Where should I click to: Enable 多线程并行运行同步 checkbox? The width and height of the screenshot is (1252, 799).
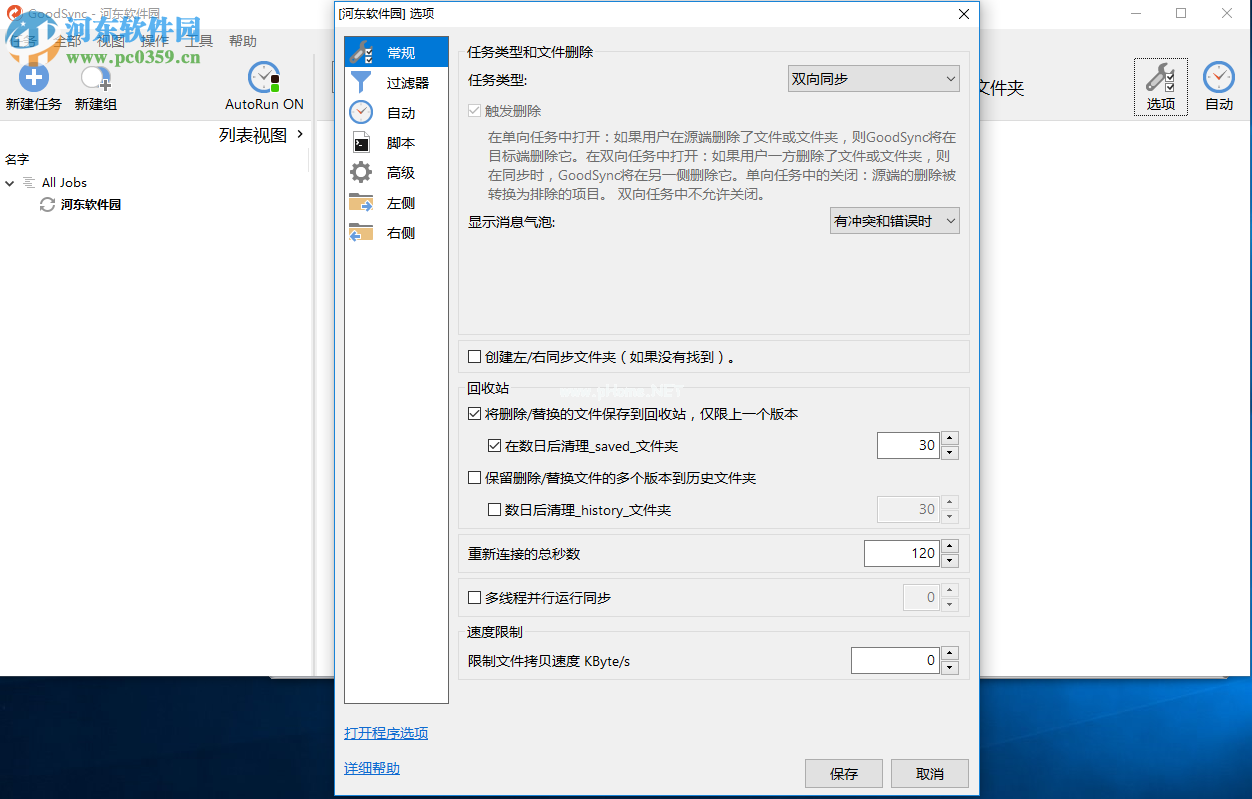click(x=475, y=598)
